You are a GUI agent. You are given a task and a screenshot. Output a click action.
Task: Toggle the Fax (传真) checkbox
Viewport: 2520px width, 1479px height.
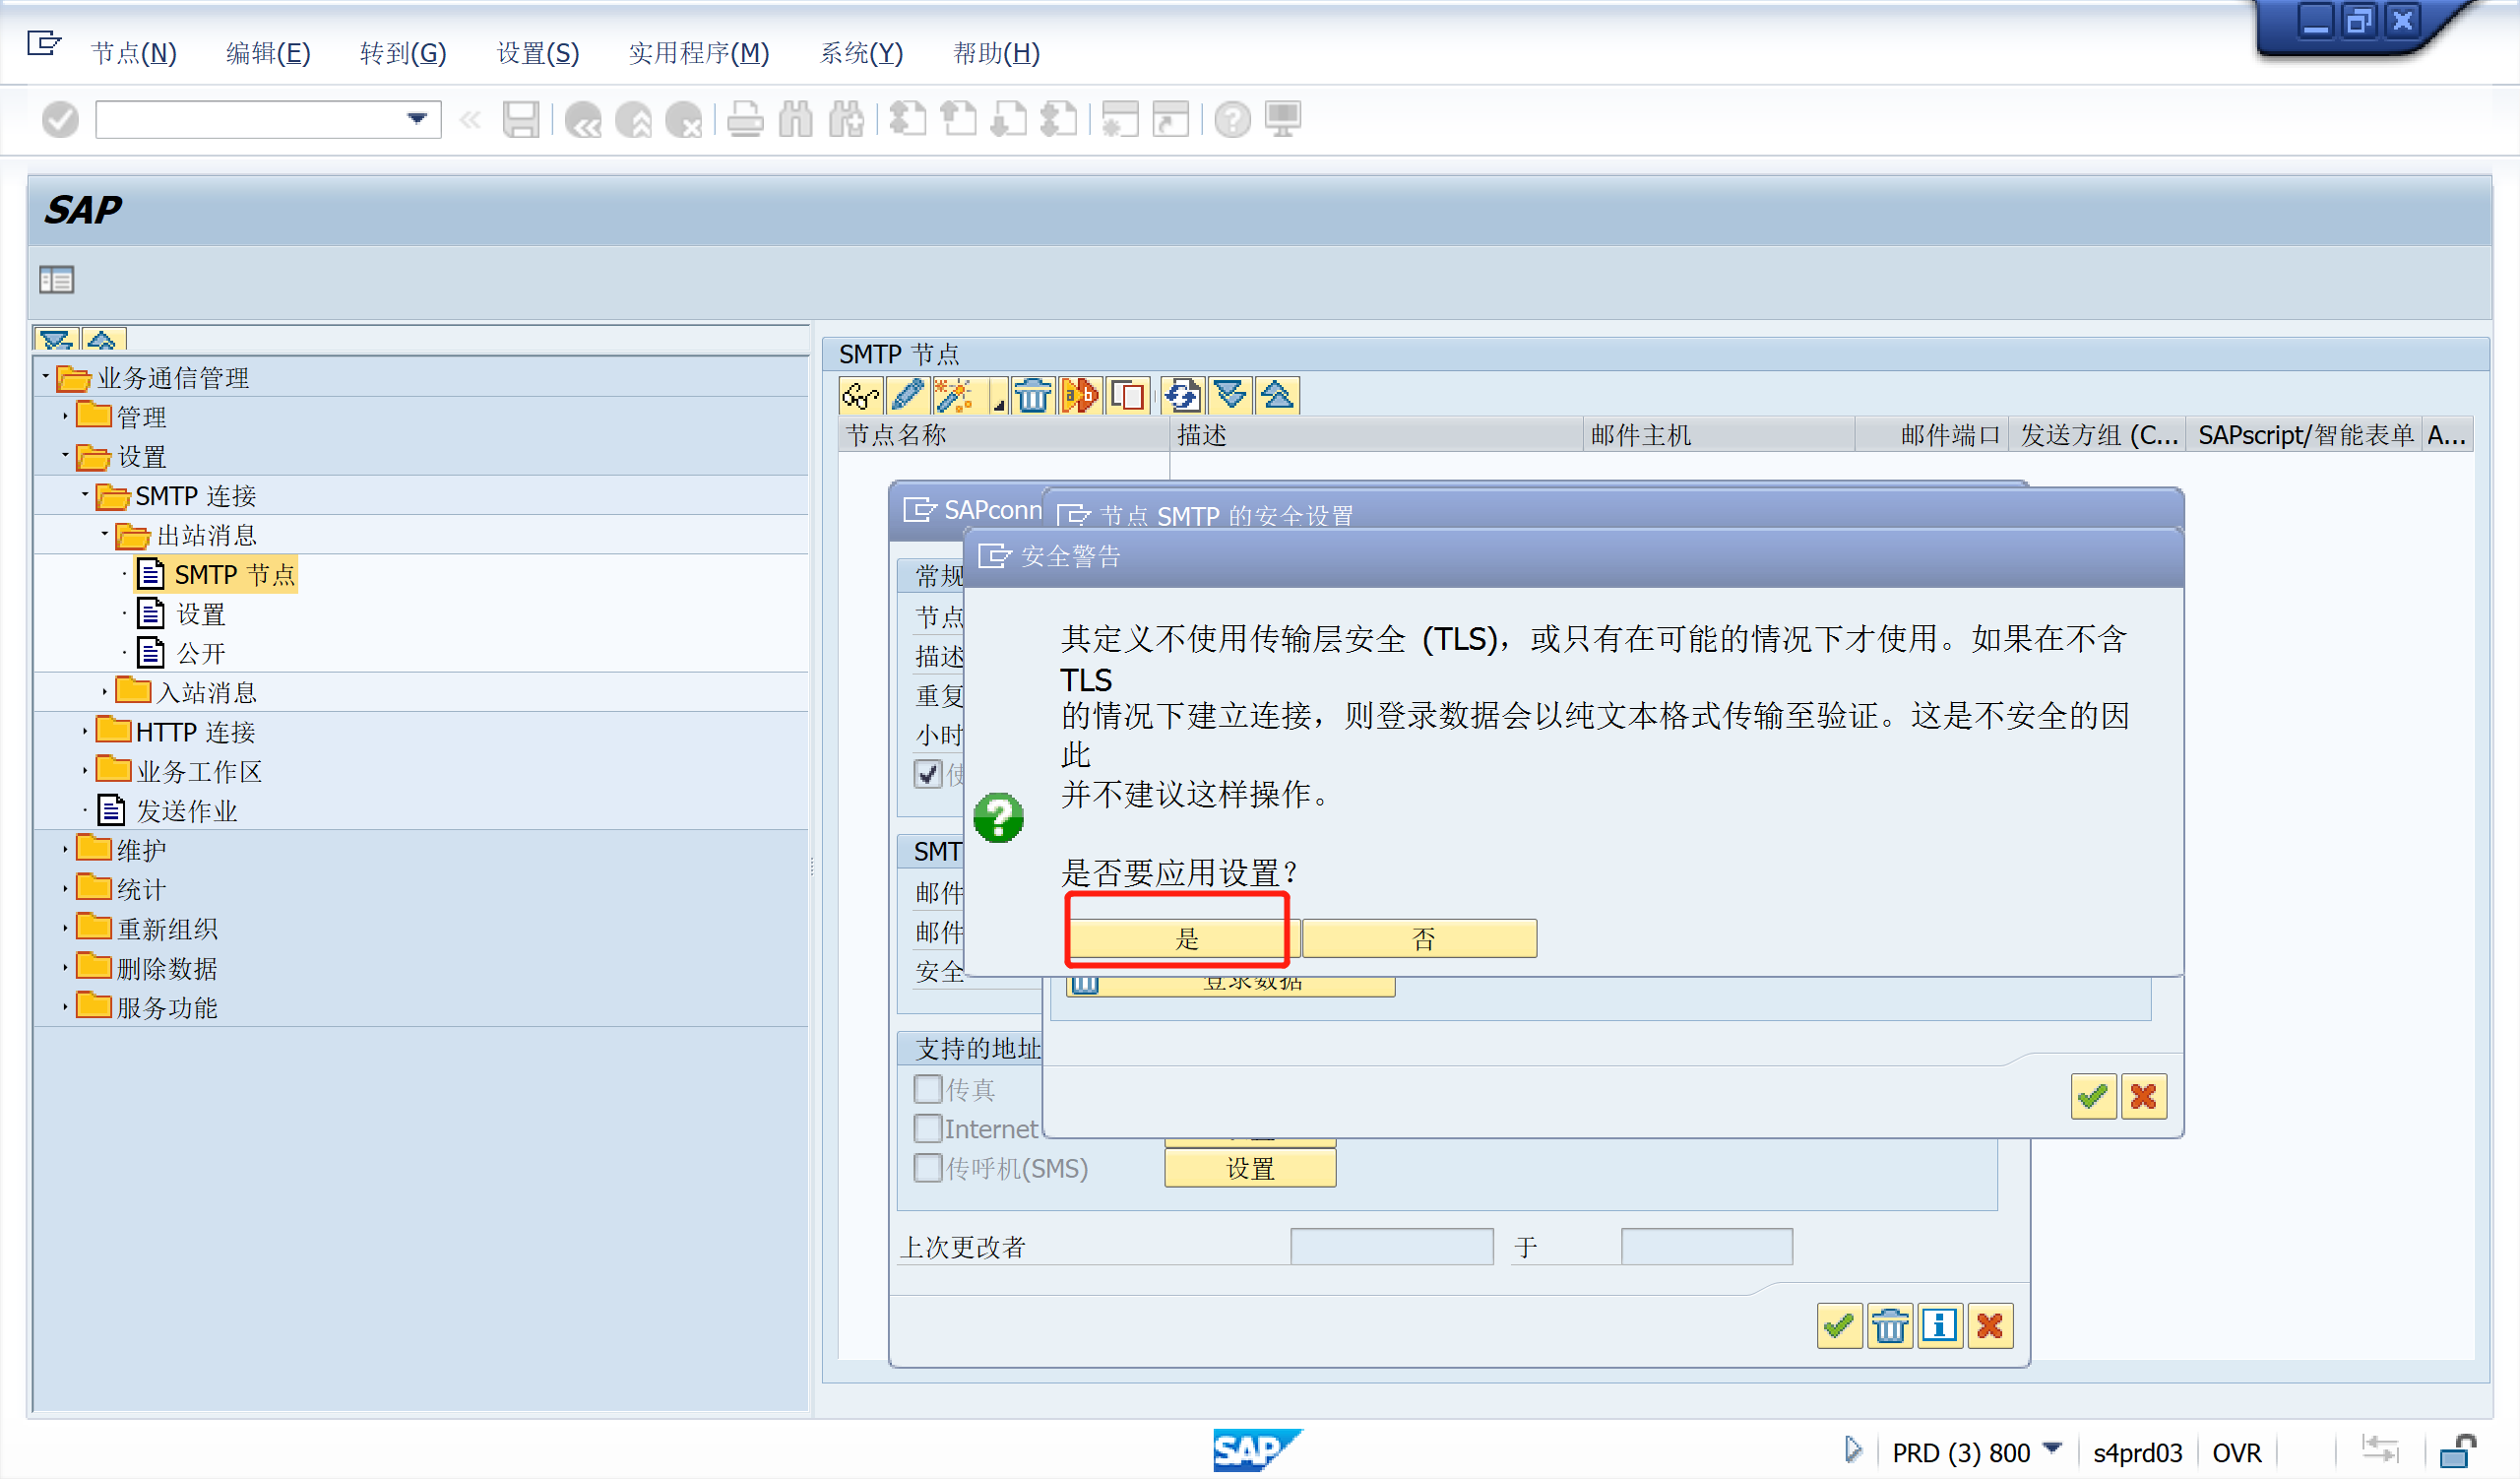click(x=928, y=1089)
